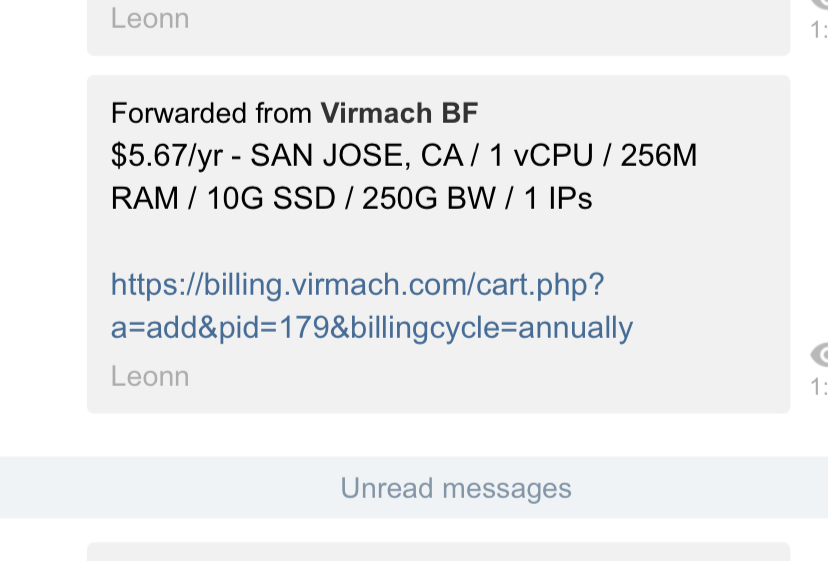Click the timestamp of the top message
The width and height of the screenshot is (828, 561).
[x=819, y=31]
